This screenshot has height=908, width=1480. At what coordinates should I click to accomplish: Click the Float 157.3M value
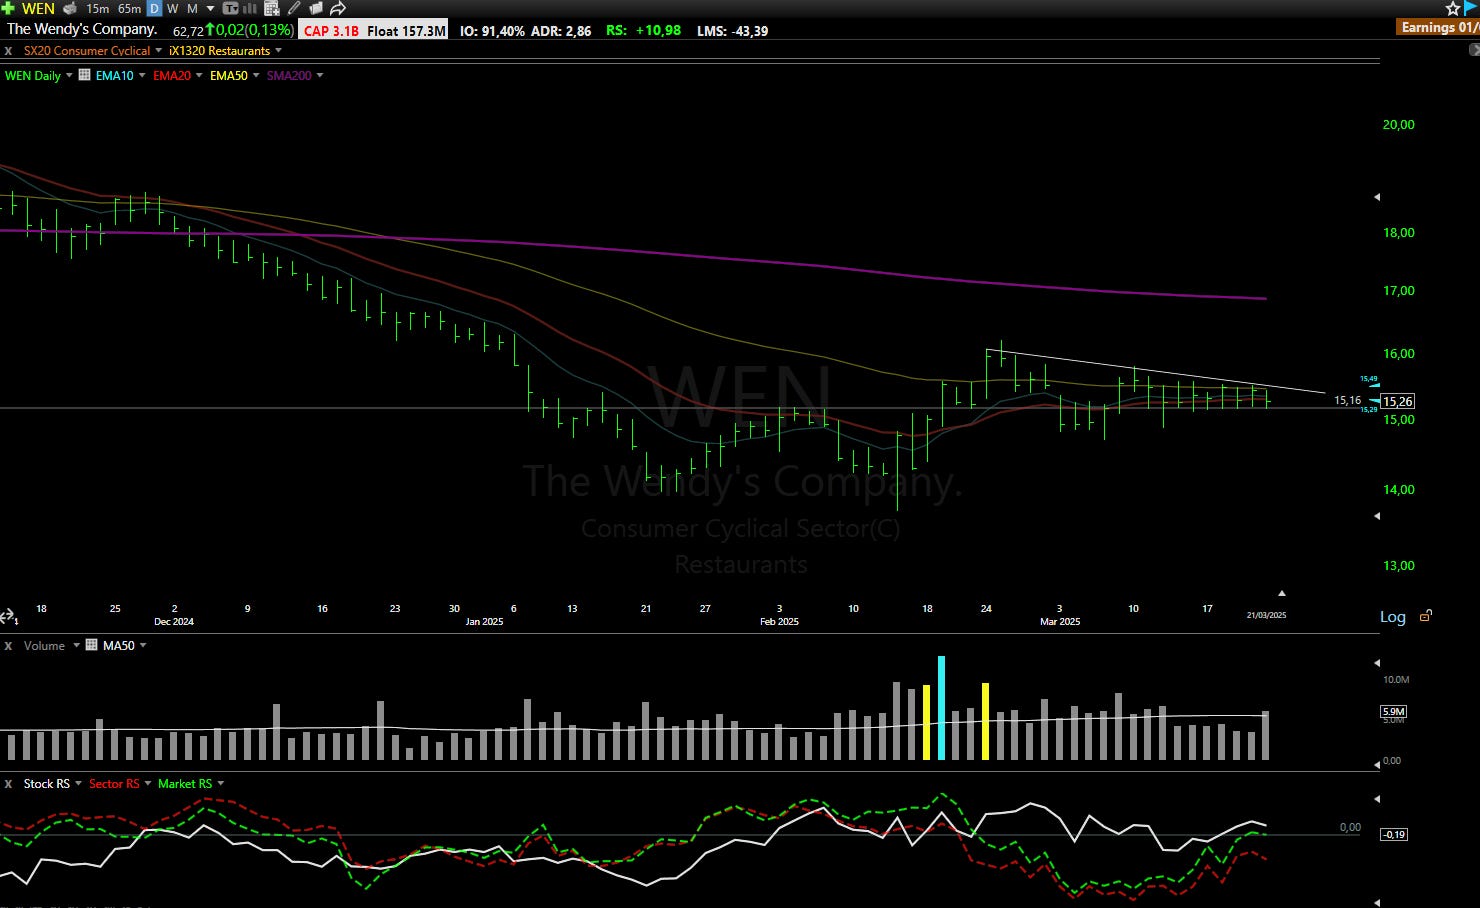point(406,31)
